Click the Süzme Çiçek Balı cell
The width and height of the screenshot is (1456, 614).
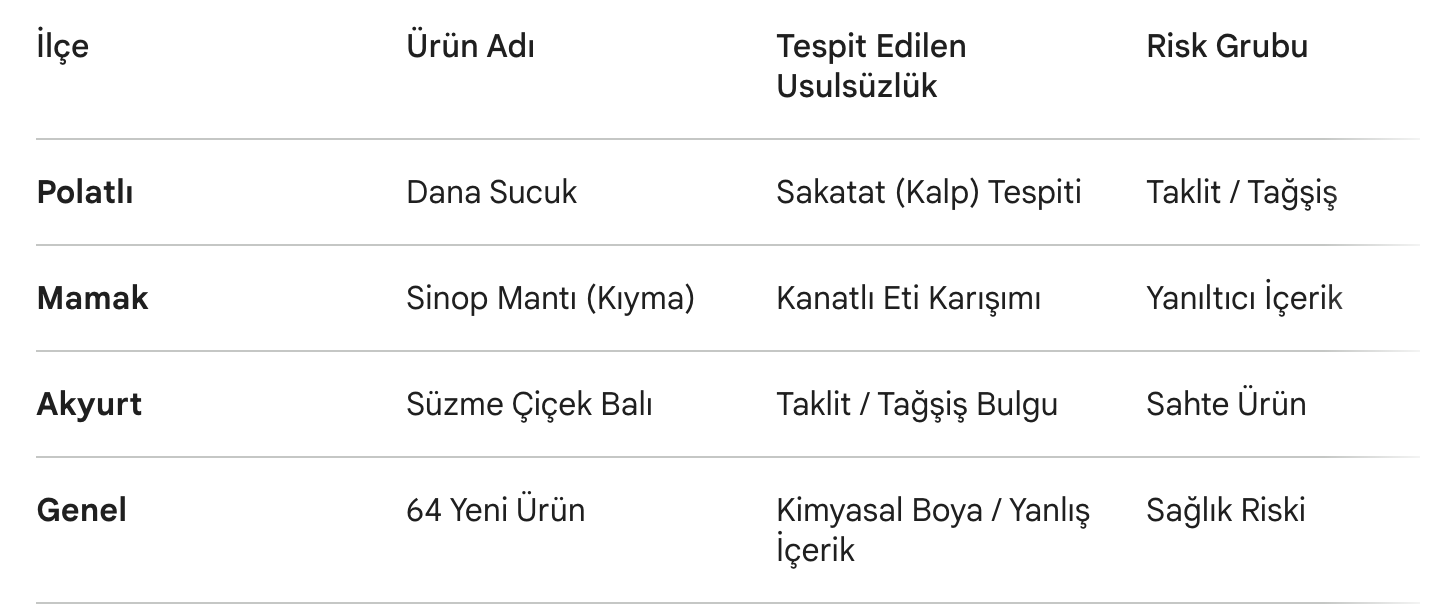click(x=529, y=404)
